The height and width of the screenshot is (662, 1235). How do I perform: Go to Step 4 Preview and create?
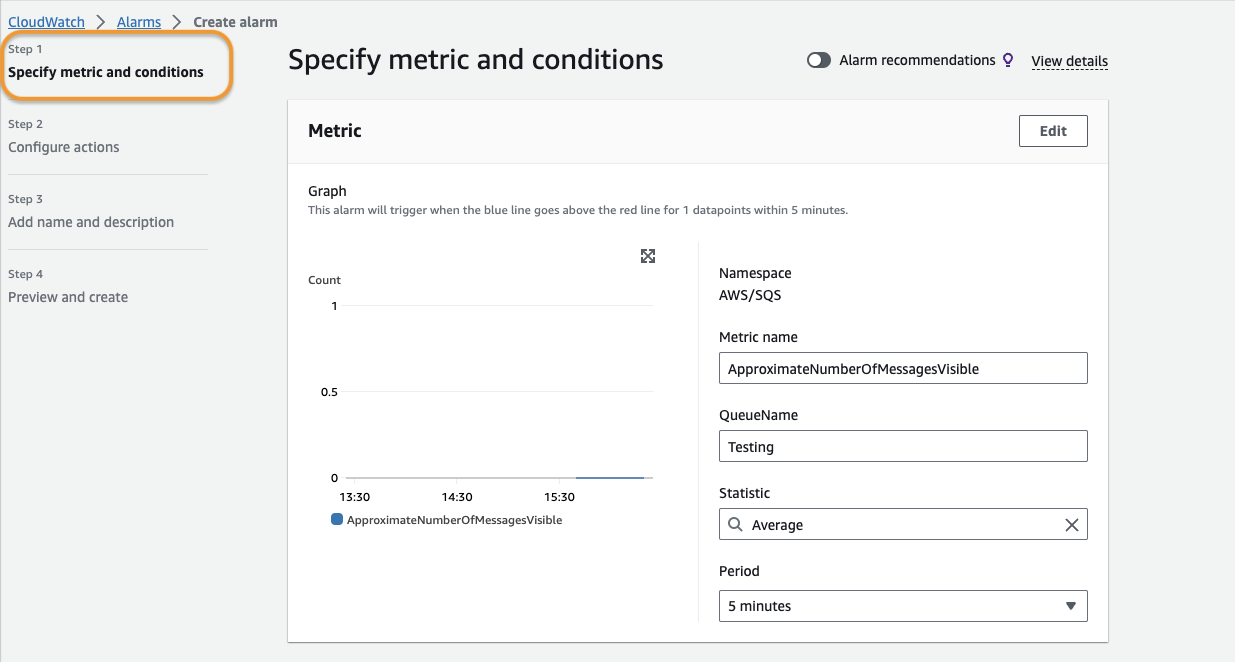click(68, 297)
